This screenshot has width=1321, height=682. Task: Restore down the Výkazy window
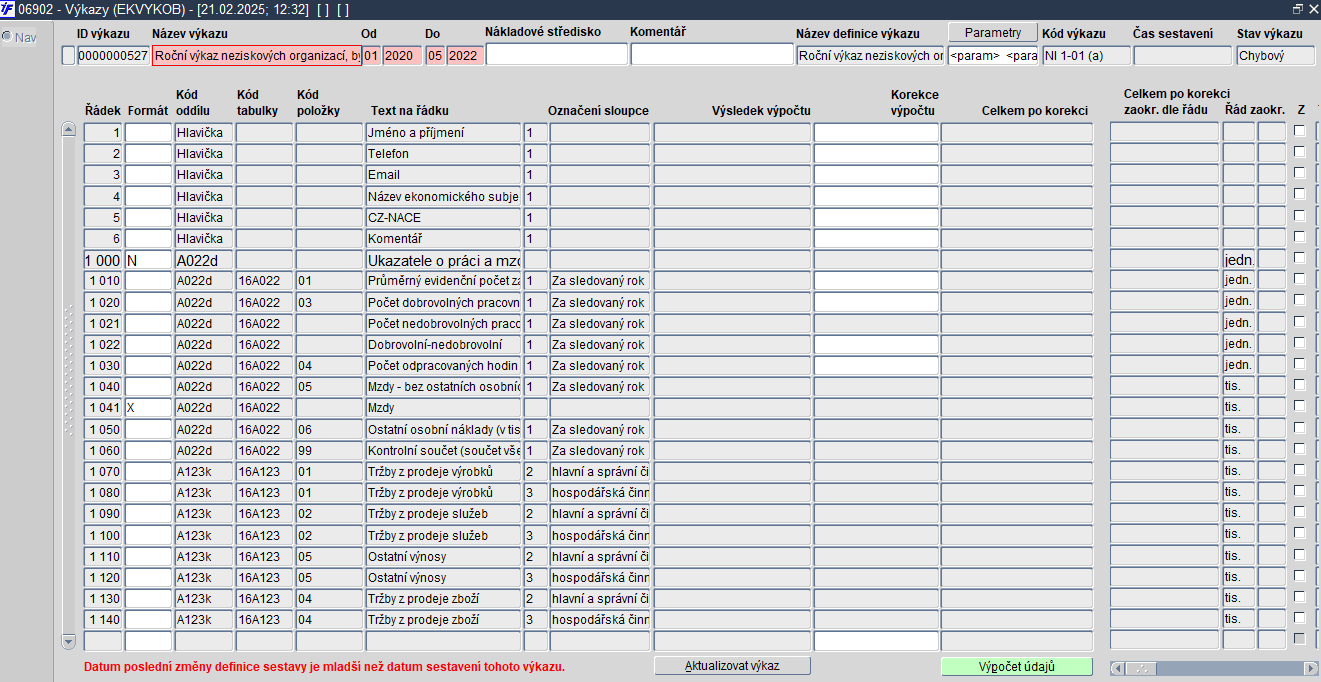tap(1297, 8)
